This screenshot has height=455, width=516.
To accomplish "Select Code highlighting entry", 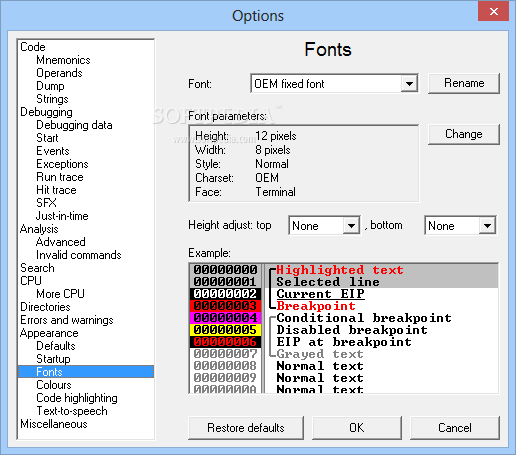I will tap(77, 398).
